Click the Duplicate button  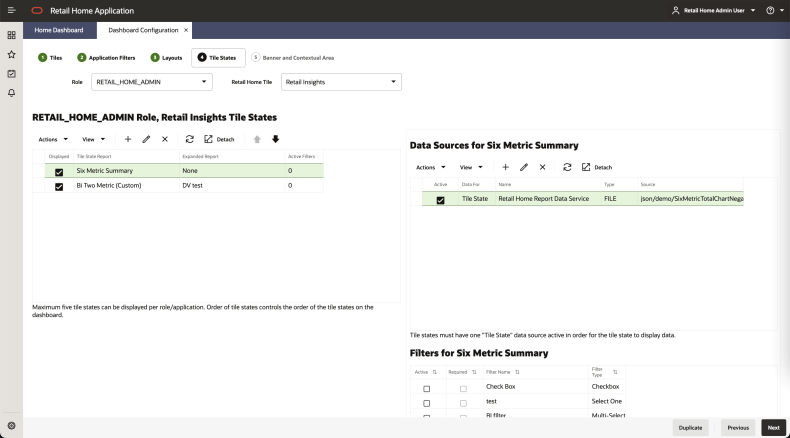[x=690, y=427]
